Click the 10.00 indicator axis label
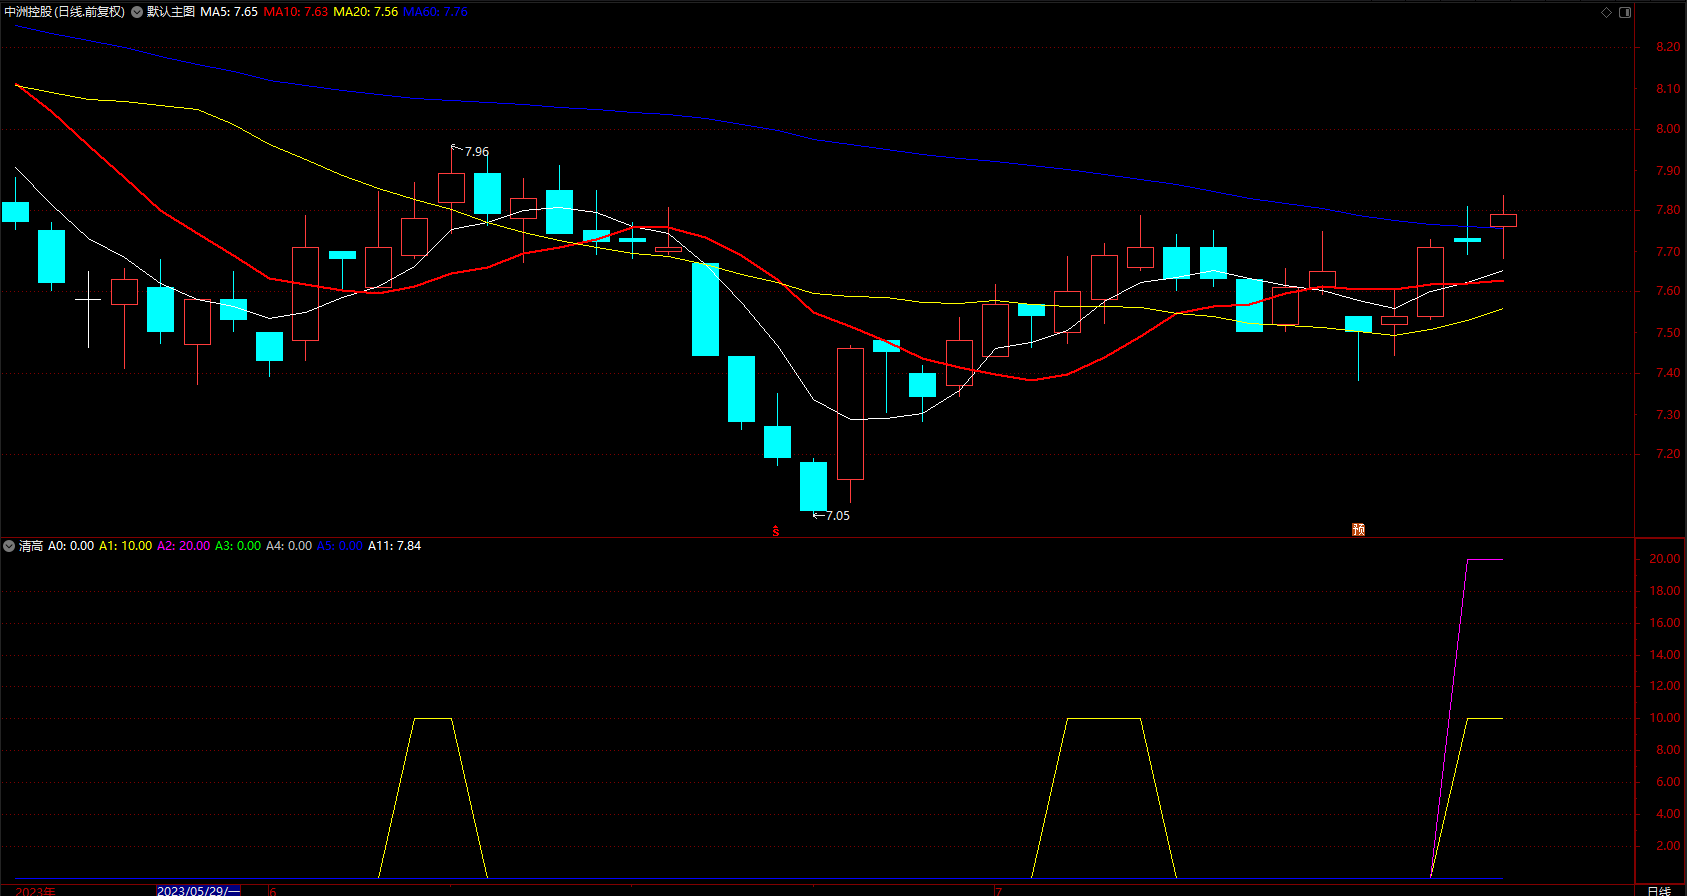The width and height of the screenshot is (1687, 896). pyautogui.click(x=1665, y=718)
